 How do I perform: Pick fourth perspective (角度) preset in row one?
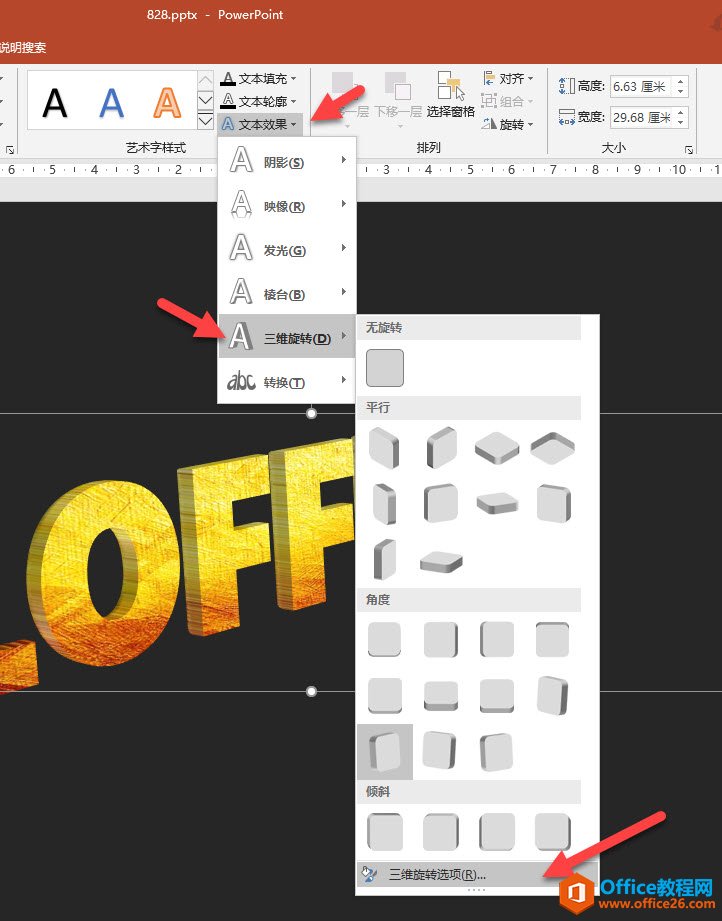tap(552, 639)
